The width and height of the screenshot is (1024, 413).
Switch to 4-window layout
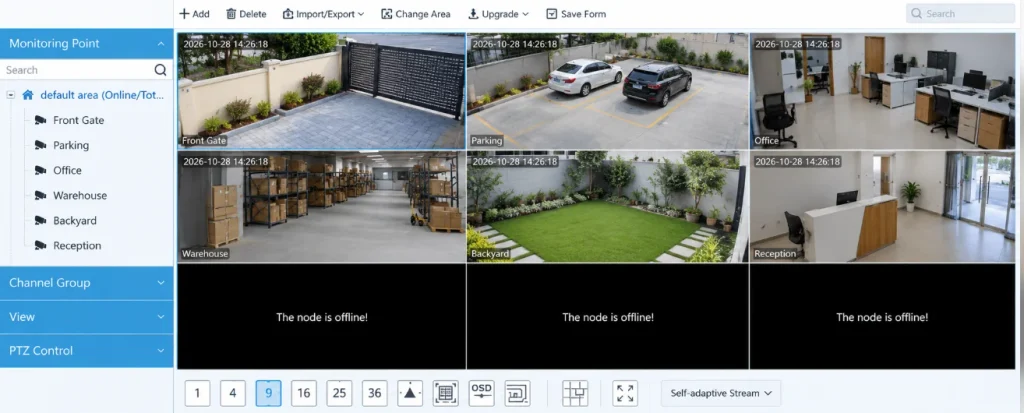[232, 393]
